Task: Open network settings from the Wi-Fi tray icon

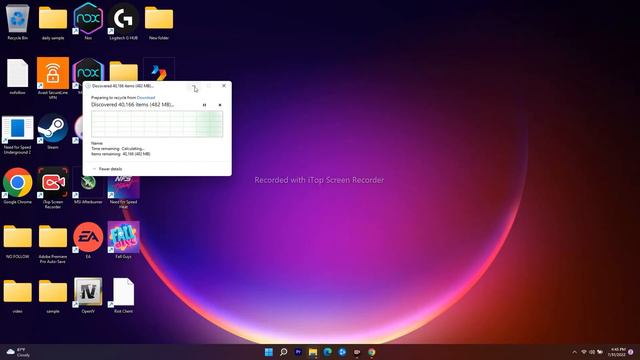Action: coord(584,352)
